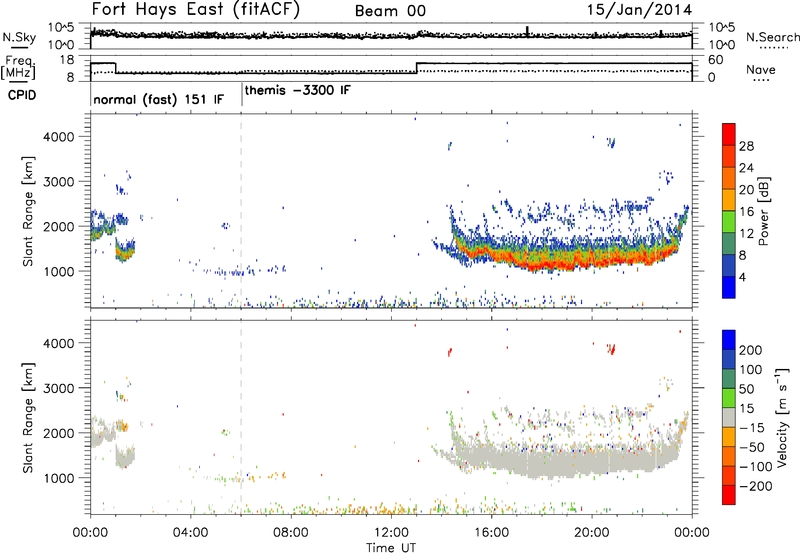Click the '1000' tick in velocity panel
800x554 pixels.
pos(59,478)
